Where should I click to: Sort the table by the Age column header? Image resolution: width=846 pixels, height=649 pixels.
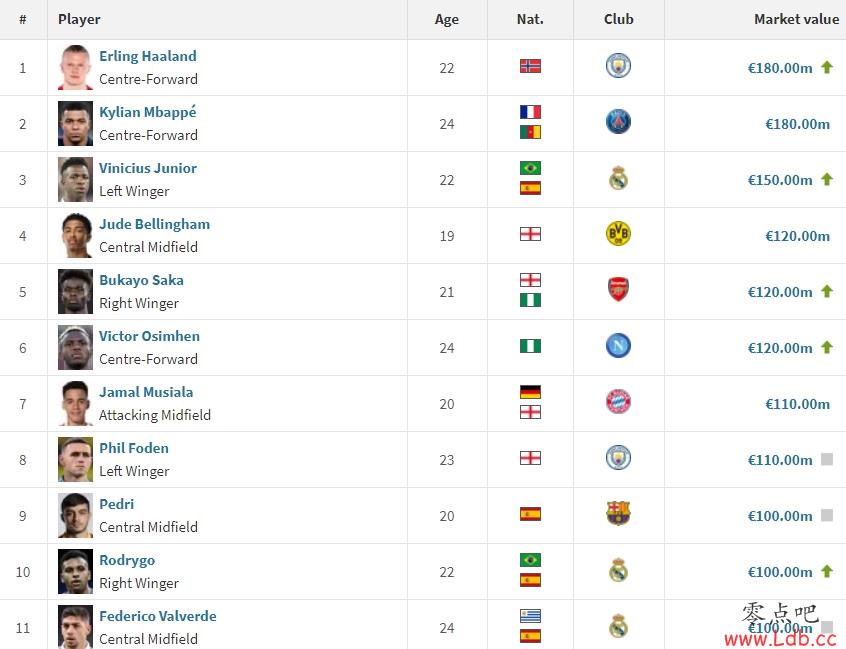pos(447,19)
